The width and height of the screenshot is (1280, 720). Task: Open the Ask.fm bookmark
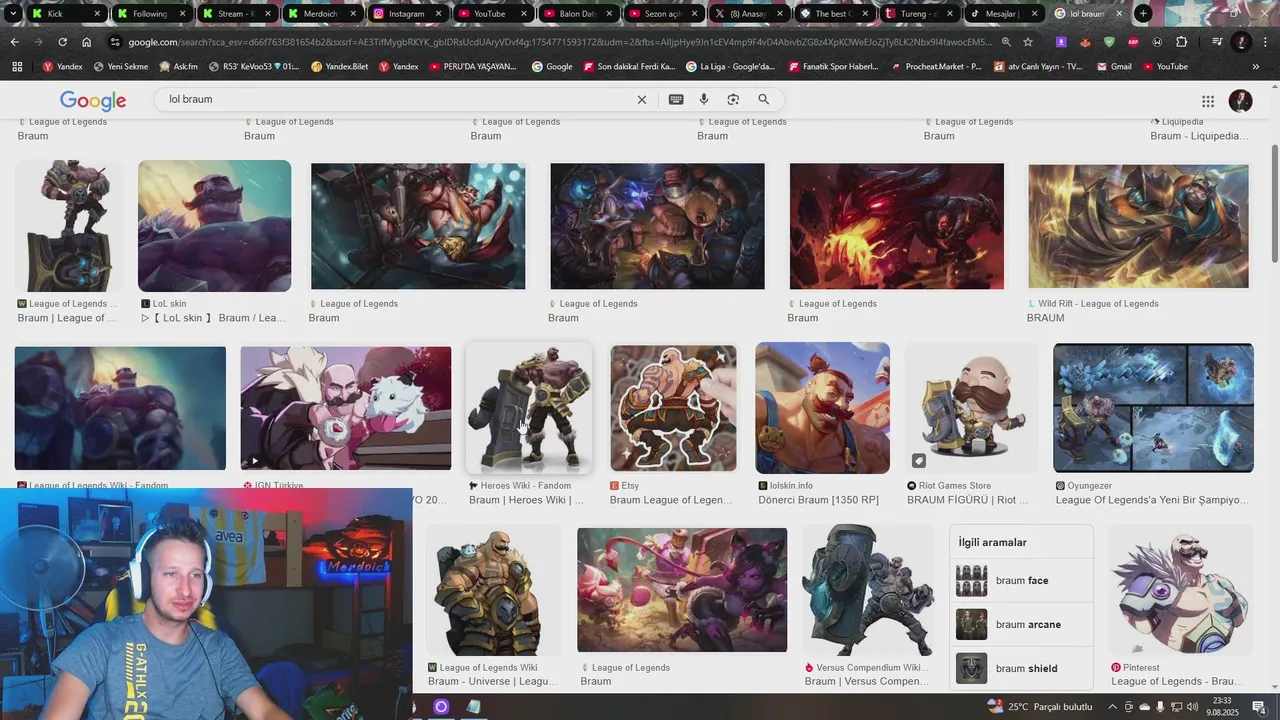(x=178, y=67)
